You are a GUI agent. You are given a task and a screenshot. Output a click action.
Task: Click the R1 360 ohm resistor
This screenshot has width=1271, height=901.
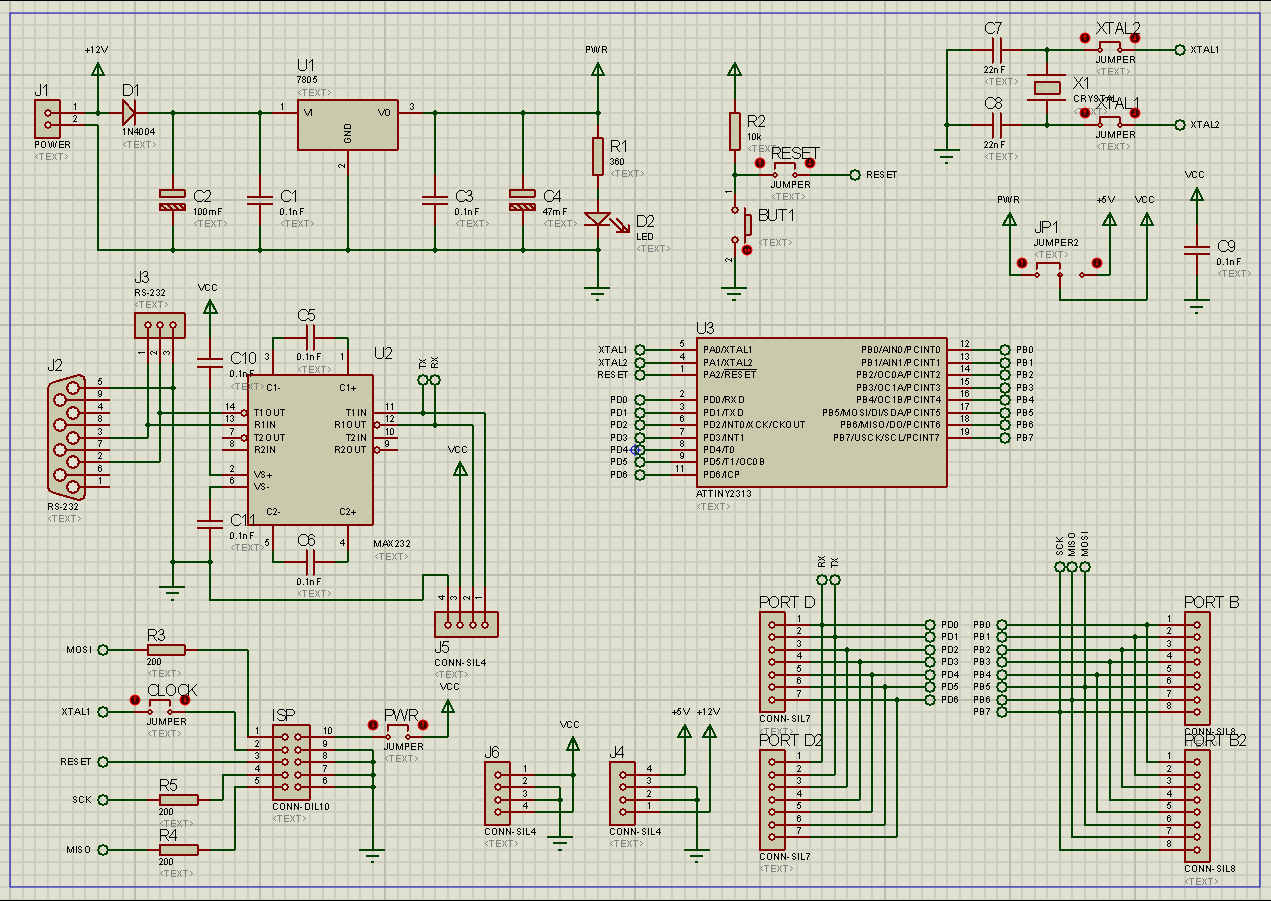[598, 156]
